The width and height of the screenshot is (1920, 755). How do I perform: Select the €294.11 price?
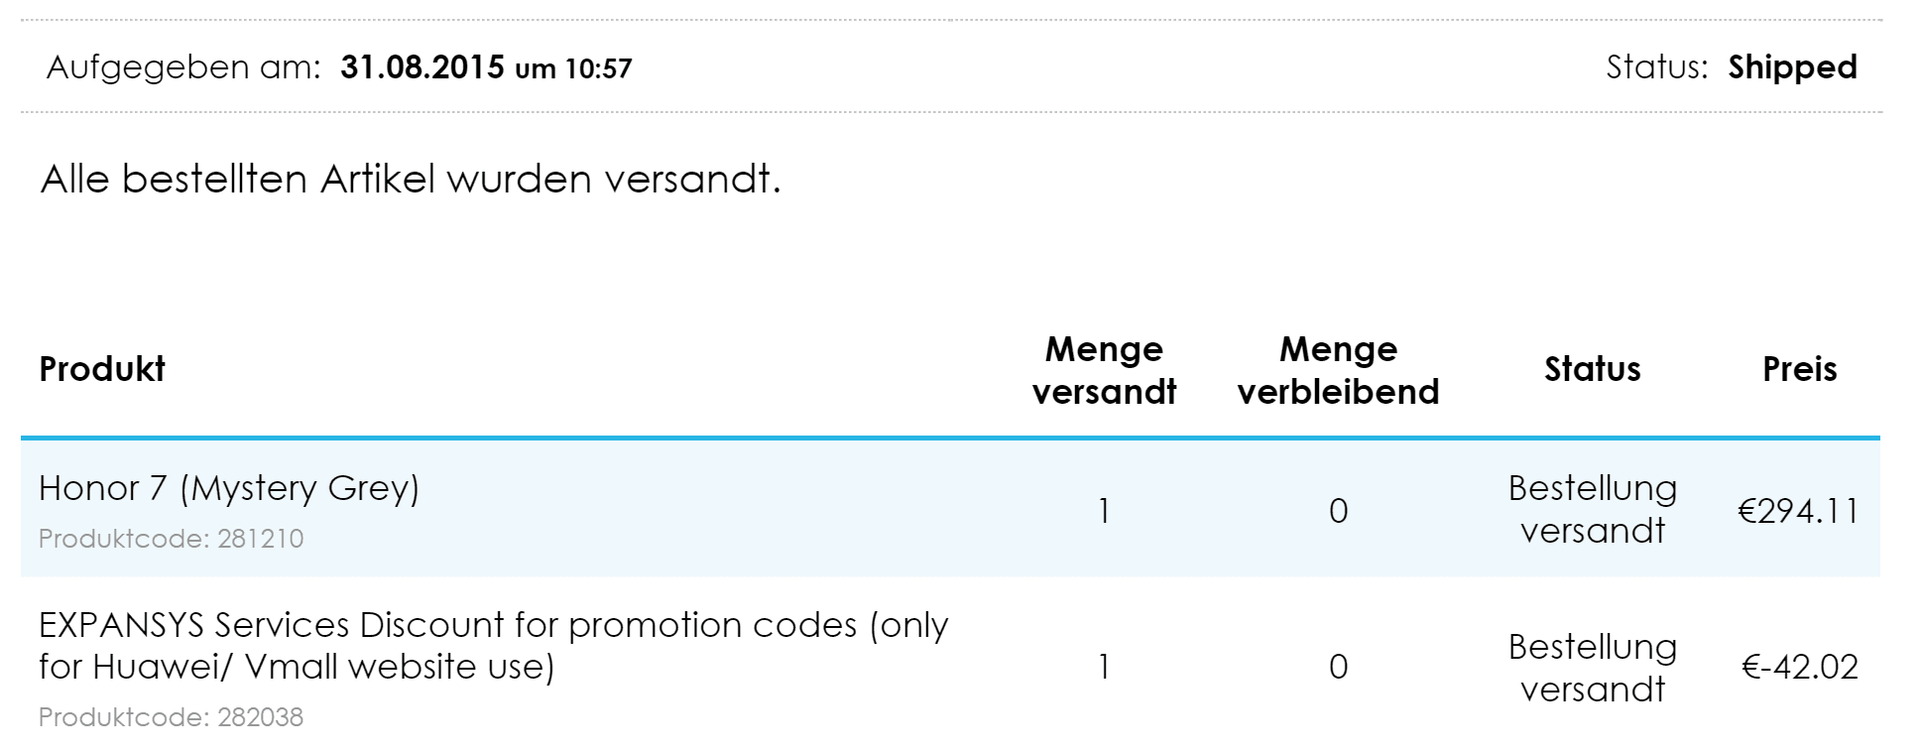[x=1798, y=511]
